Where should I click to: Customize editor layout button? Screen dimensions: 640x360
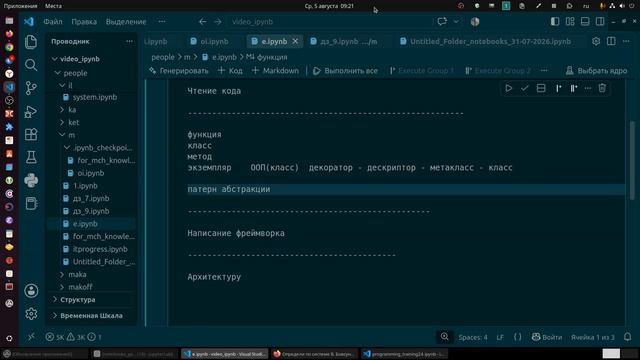tap(570, 22)
